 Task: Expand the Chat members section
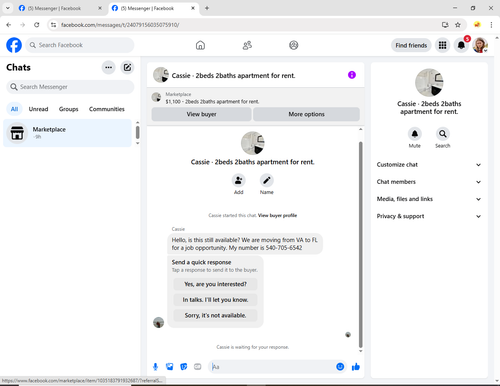[x=429, y=182]
